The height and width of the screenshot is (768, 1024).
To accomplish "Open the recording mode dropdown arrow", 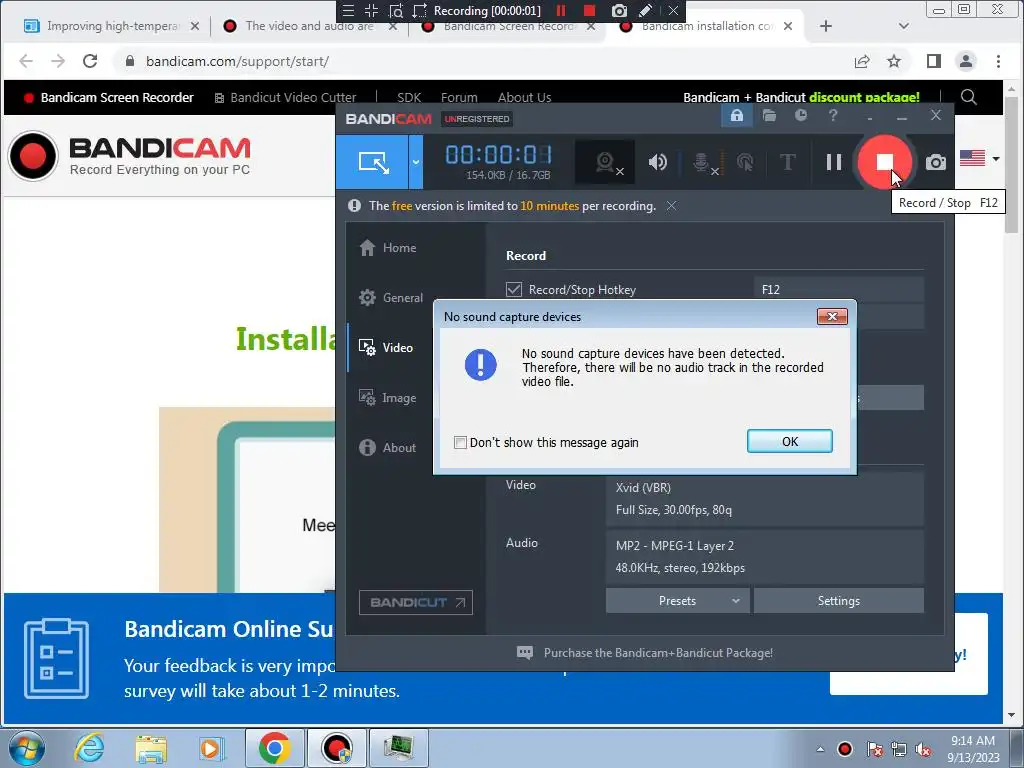I will pyautogui.click(x=416, y=162).
